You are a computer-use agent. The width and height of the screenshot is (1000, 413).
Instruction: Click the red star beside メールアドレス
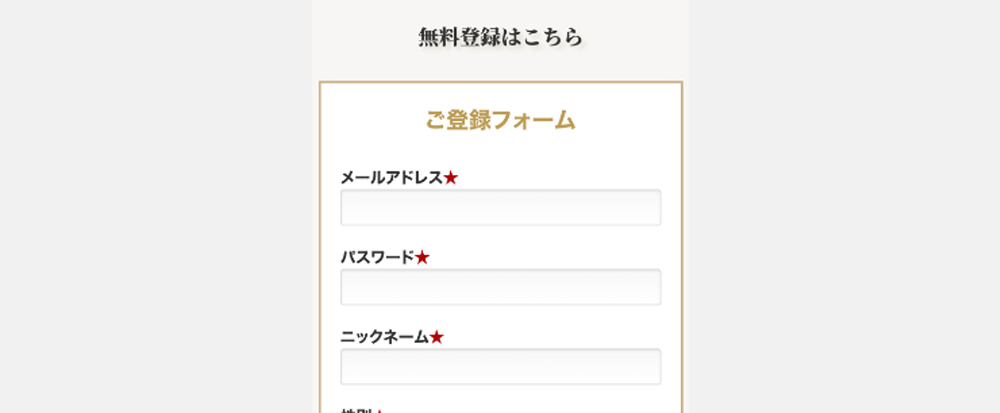click(x=451, y=178)
